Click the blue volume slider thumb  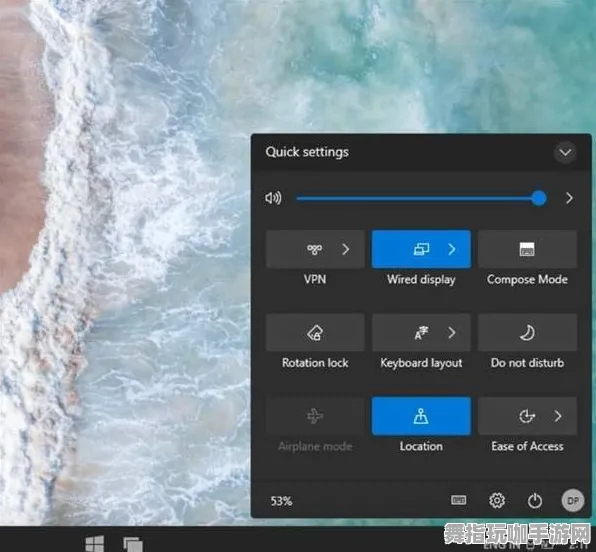pyautogui.click(x=539, y=198)
